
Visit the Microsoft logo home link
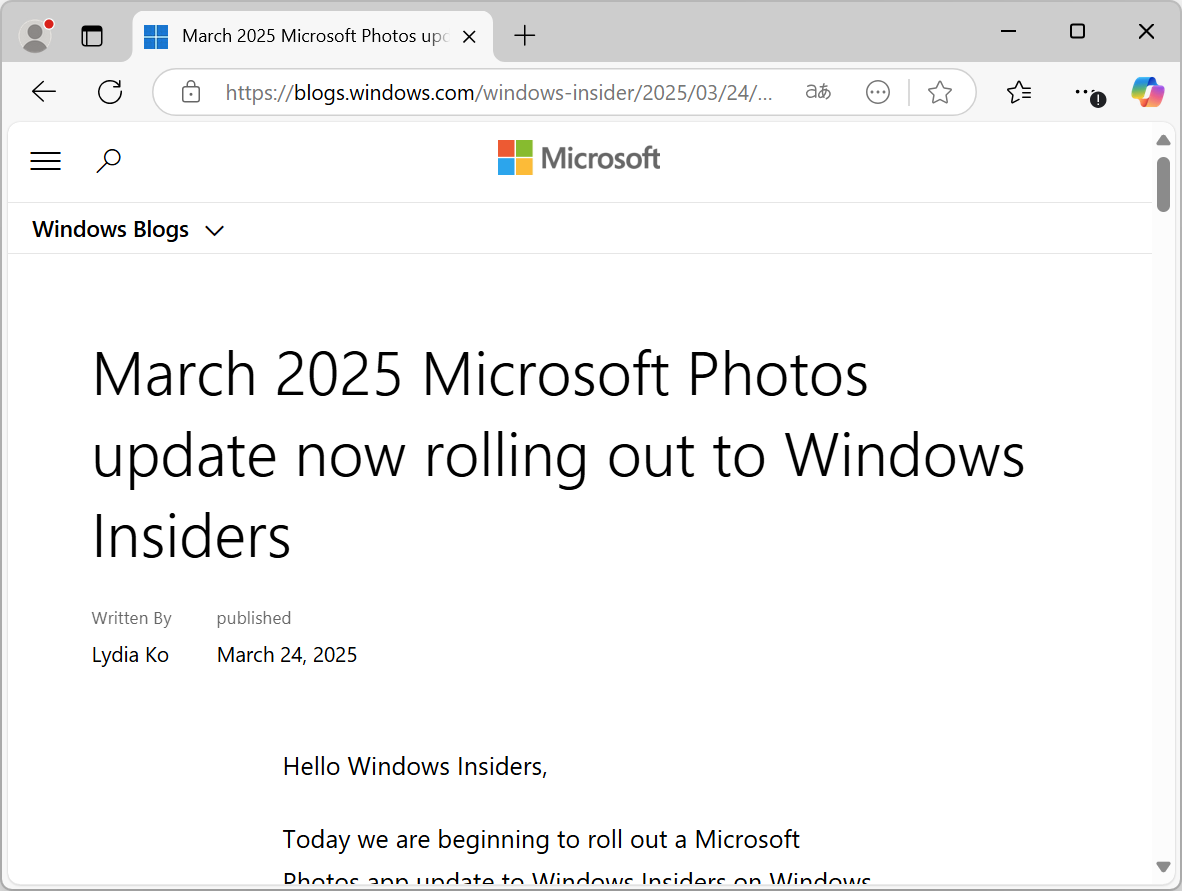[x=579, y=158]
